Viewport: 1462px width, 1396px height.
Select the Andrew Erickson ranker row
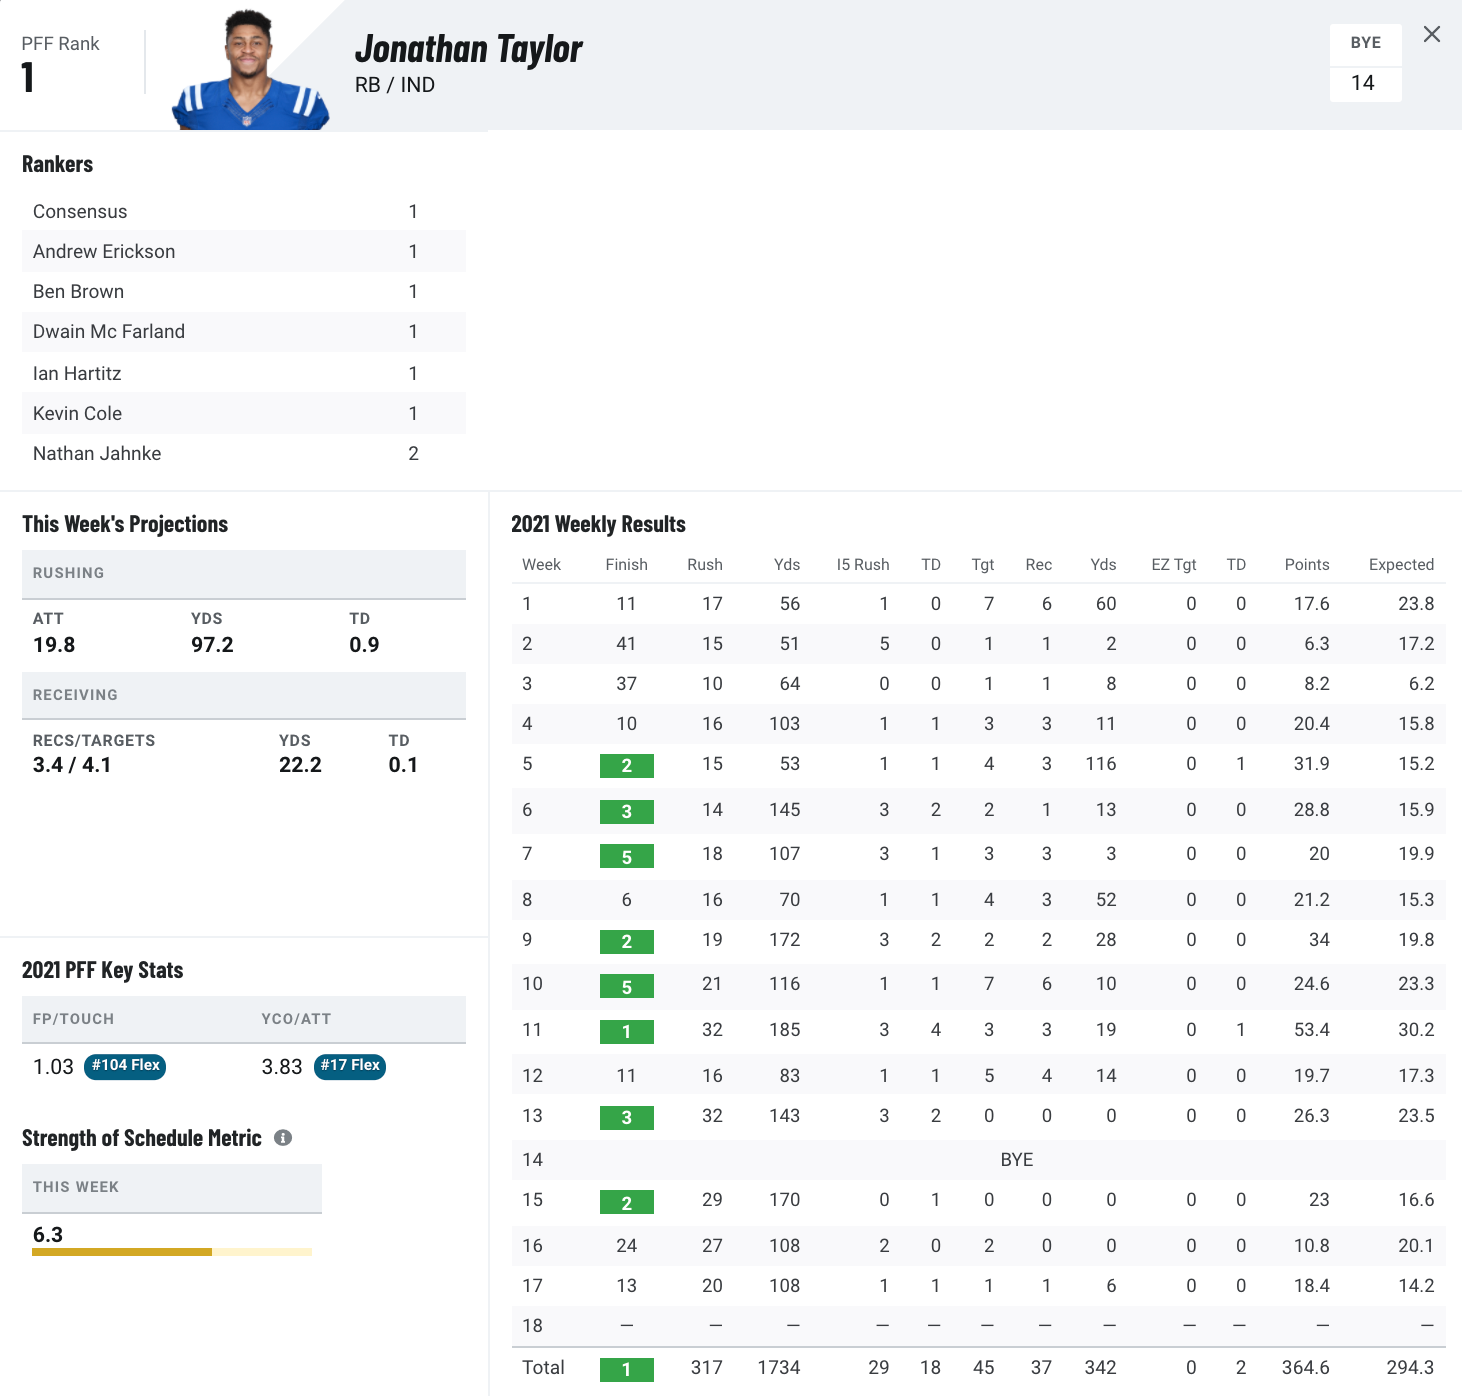[244, 251]
